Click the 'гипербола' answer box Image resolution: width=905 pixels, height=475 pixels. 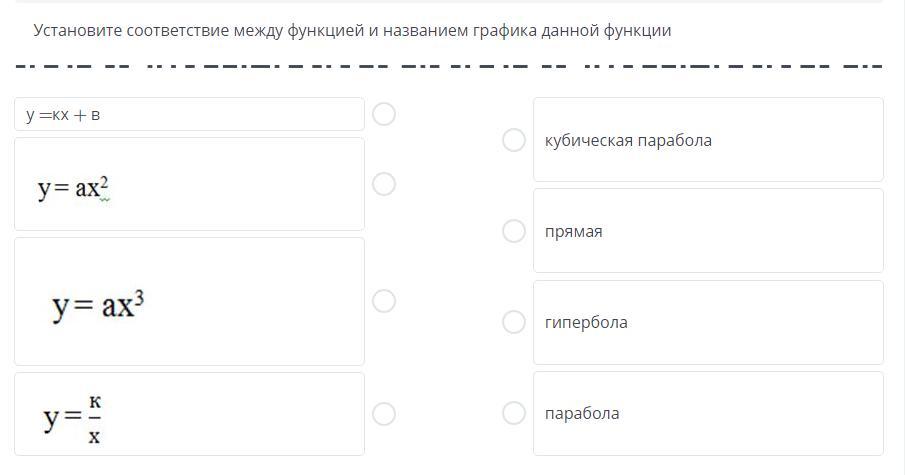(708, 322)
